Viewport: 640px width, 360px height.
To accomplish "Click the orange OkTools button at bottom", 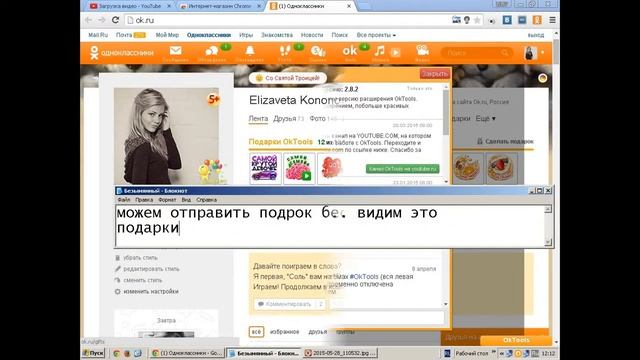I will coord(516,340).
